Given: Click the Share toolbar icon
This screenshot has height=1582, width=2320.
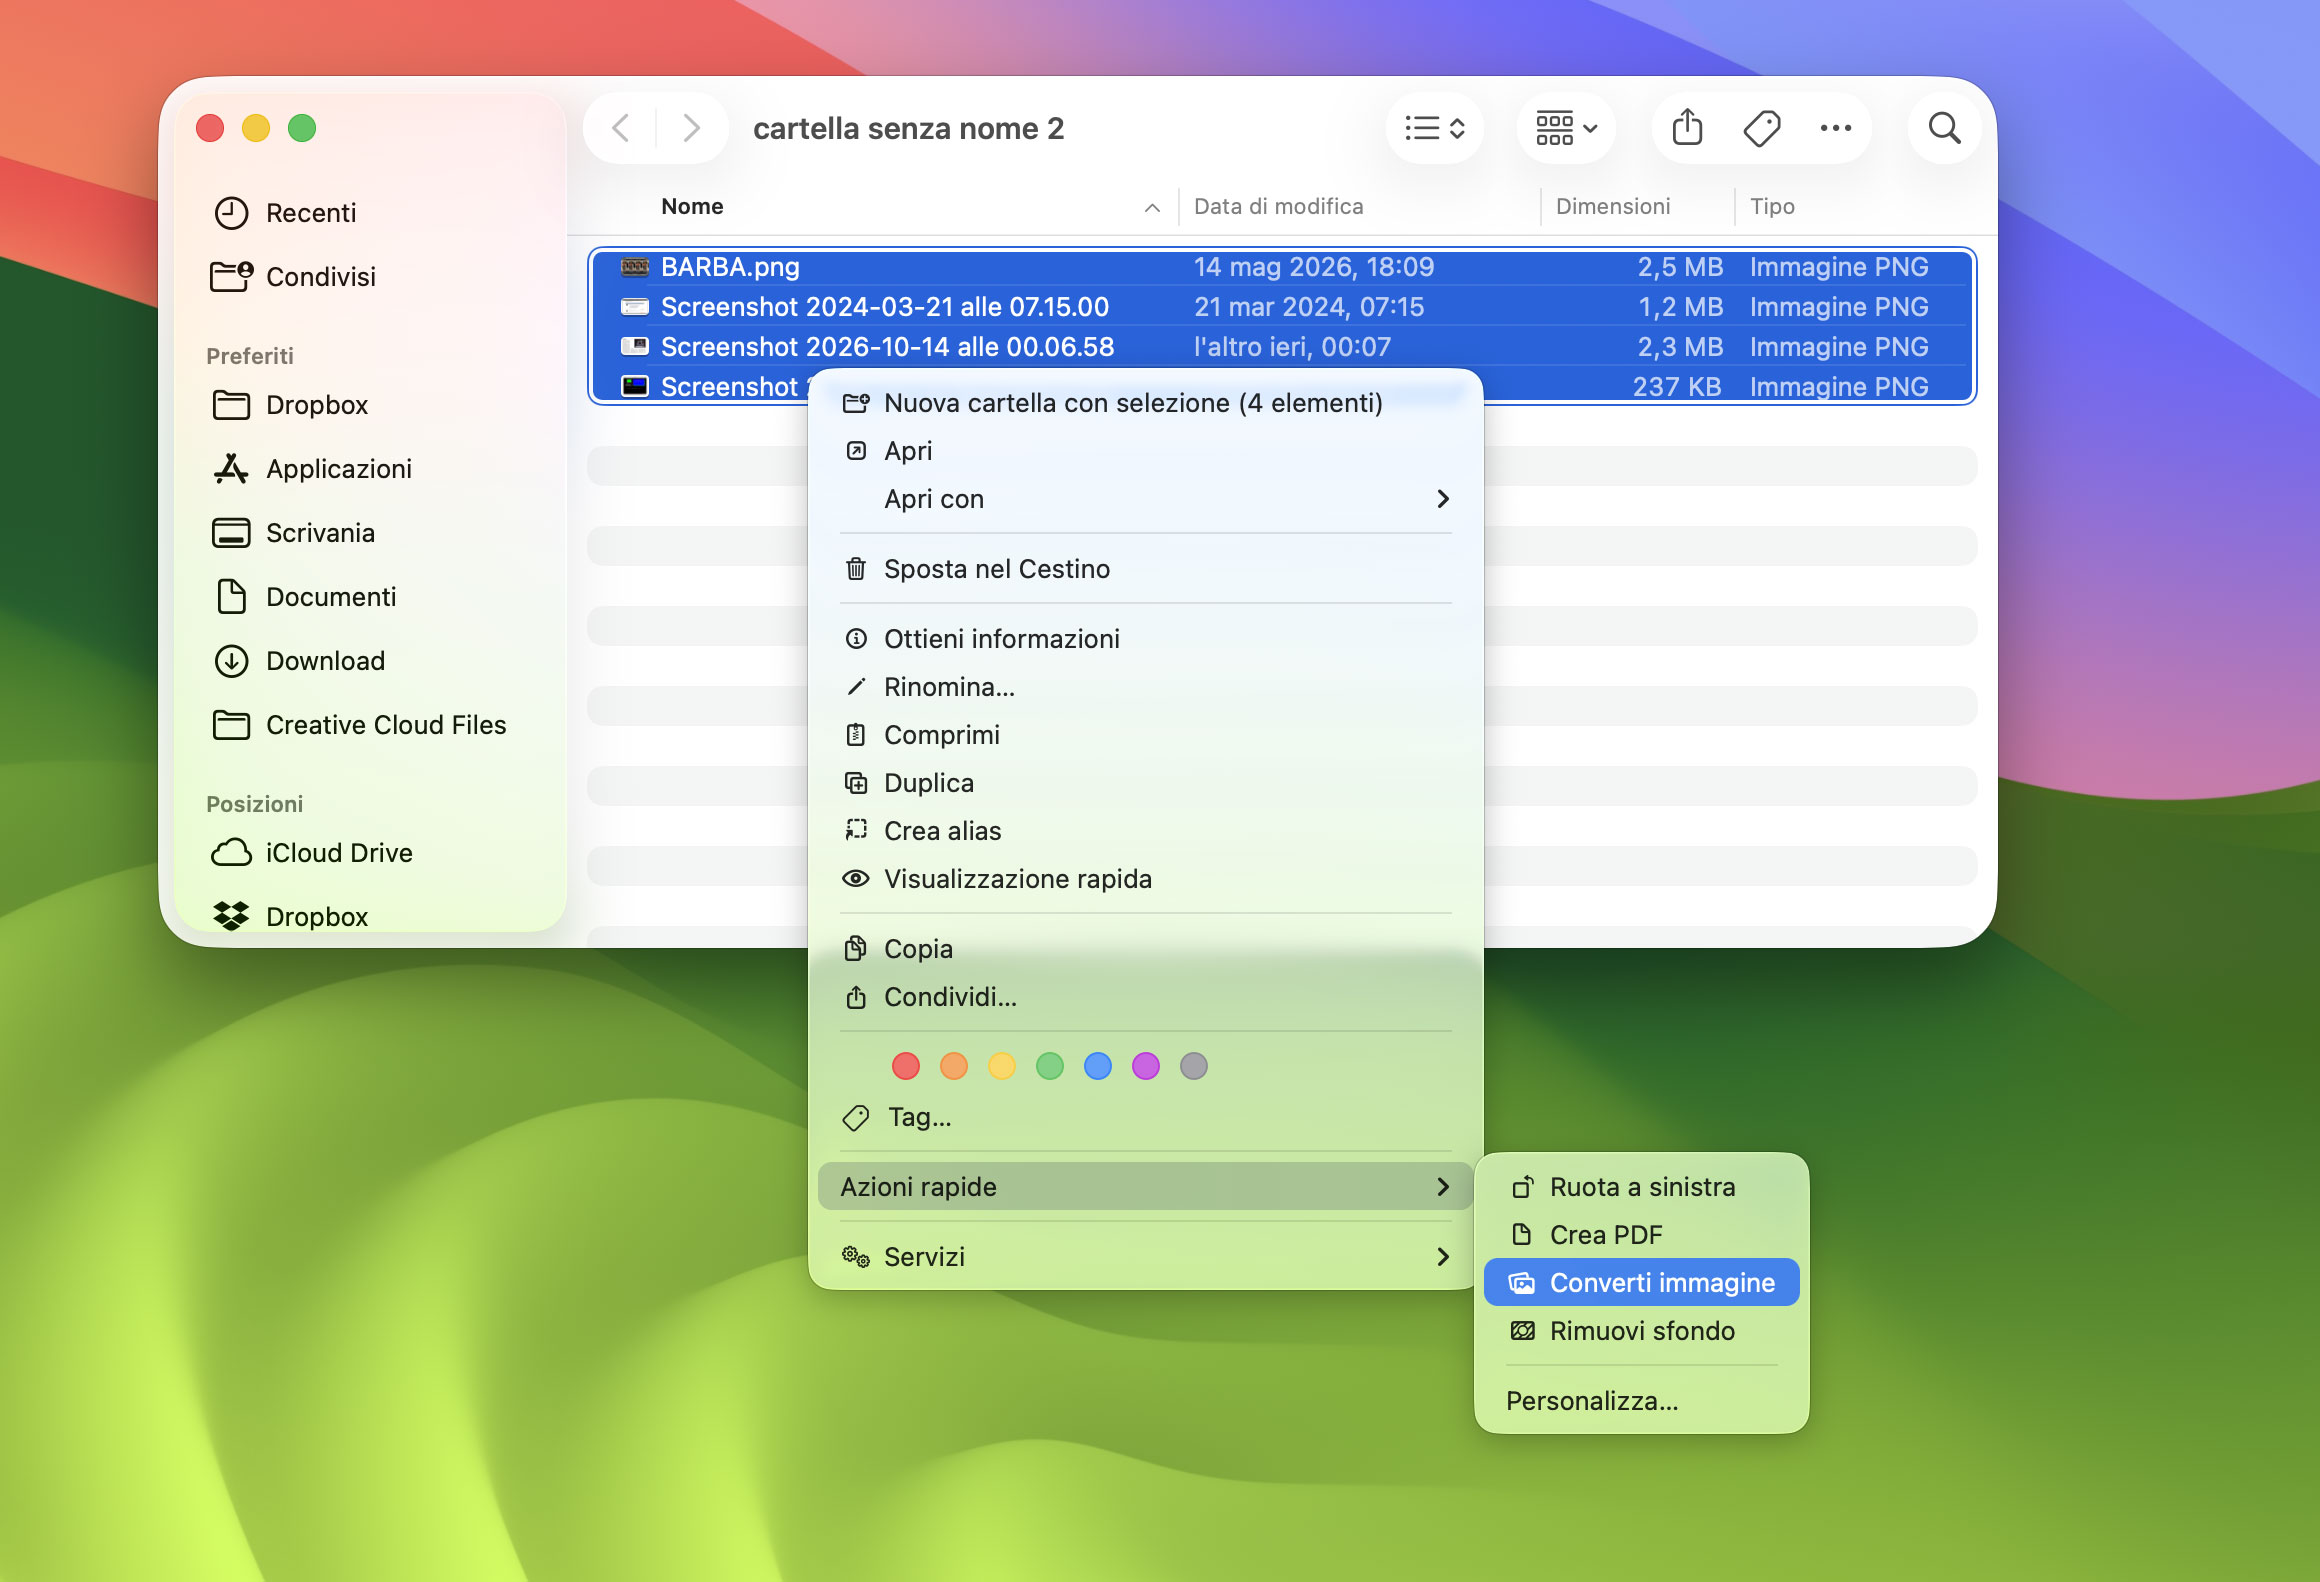Looking at the screenshot, I should (1687, 128).
